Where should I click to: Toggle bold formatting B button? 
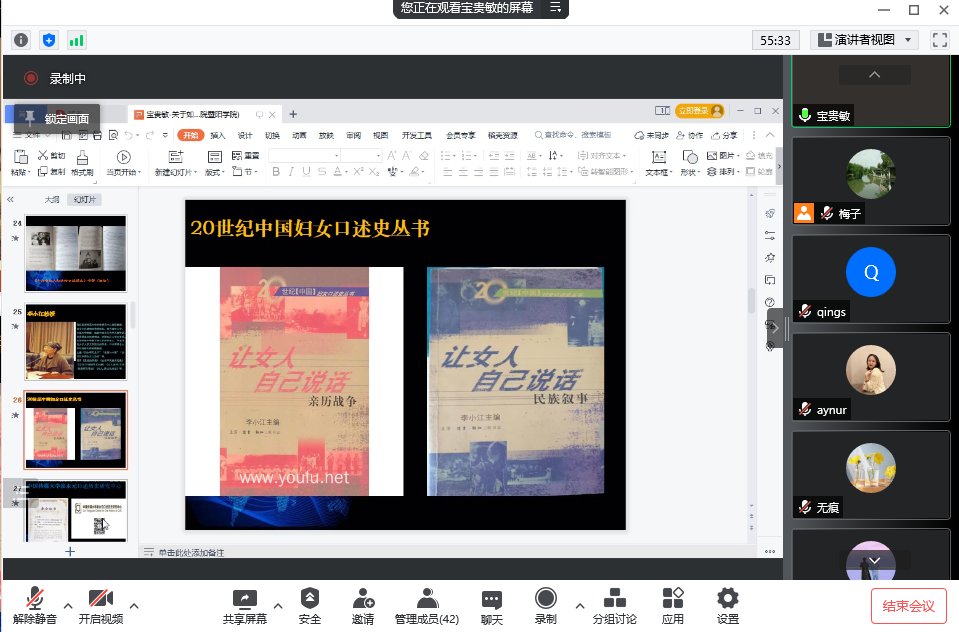click(276, 172)
